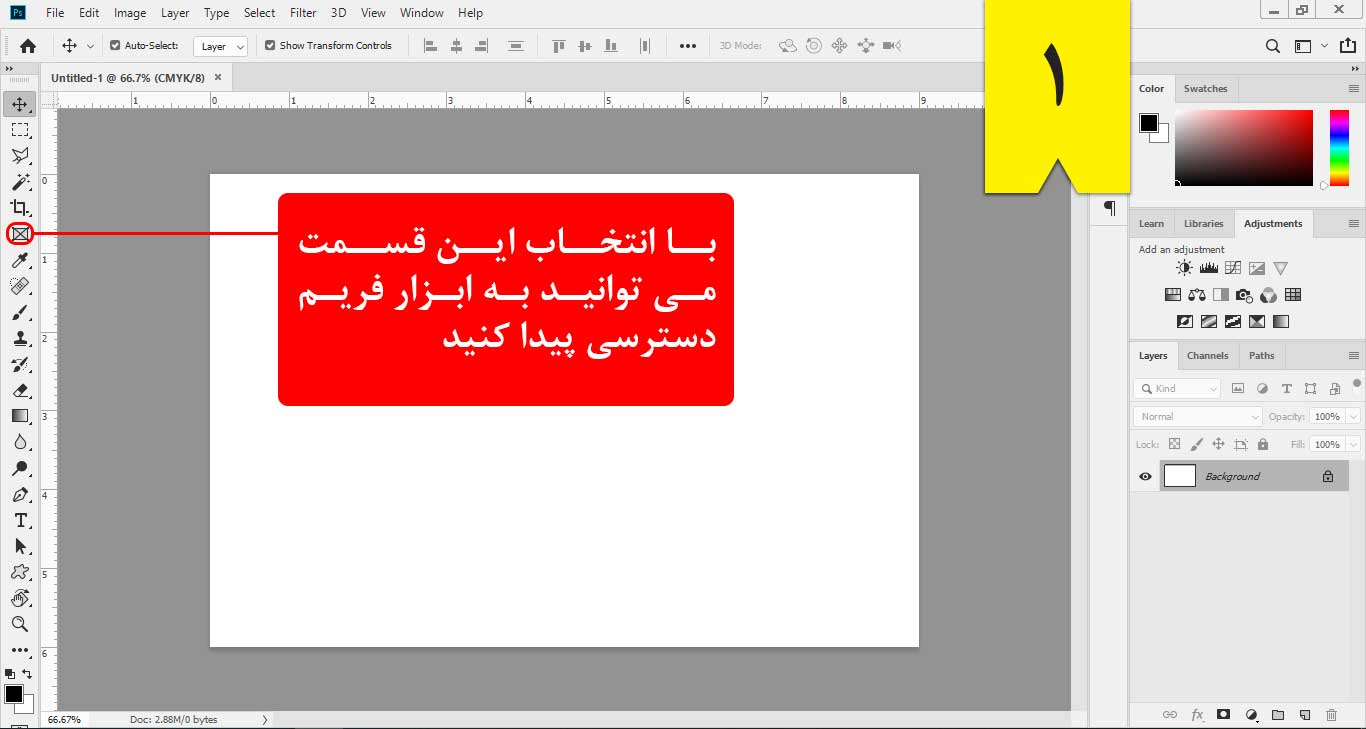Swap foreground and background colors
Screen dimensions: 1366x729
click(x=27, y=674)
